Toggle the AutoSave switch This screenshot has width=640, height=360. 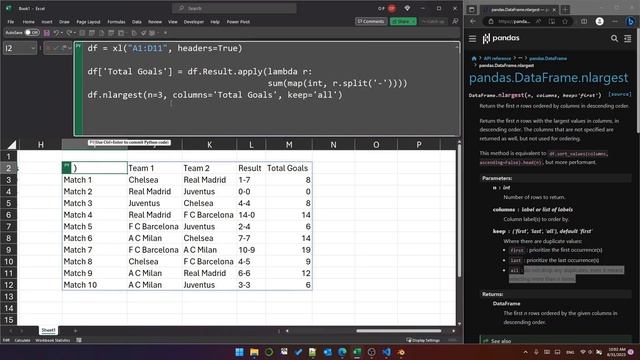click(32, 33)
